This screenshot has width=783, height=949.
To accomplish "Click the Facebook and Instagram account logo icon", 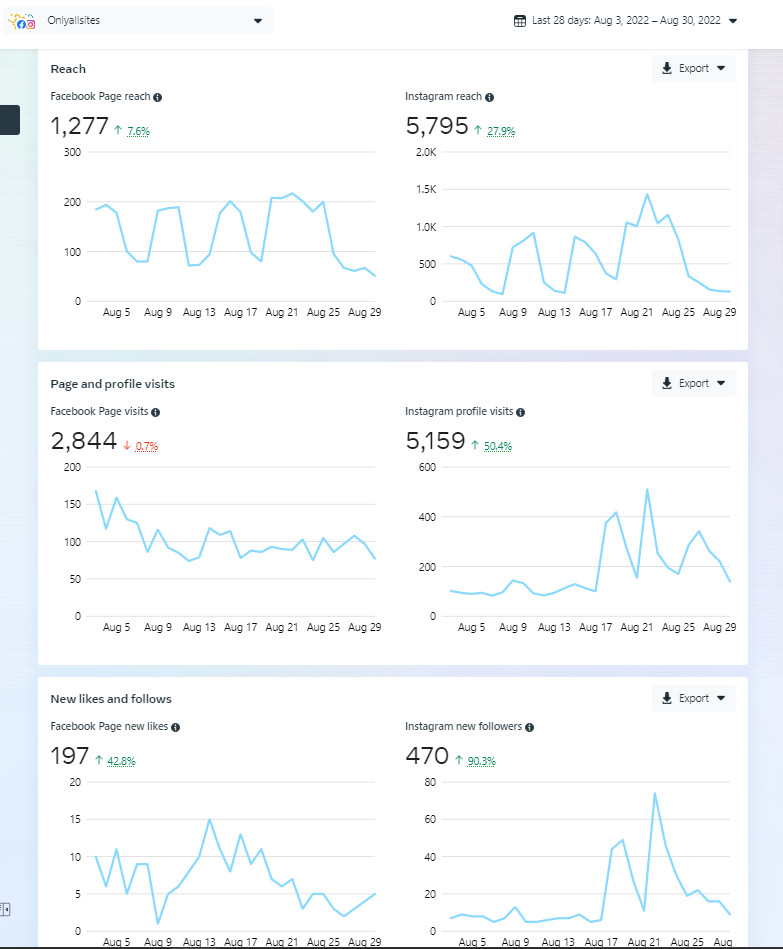I will click(x=26, y=21).
